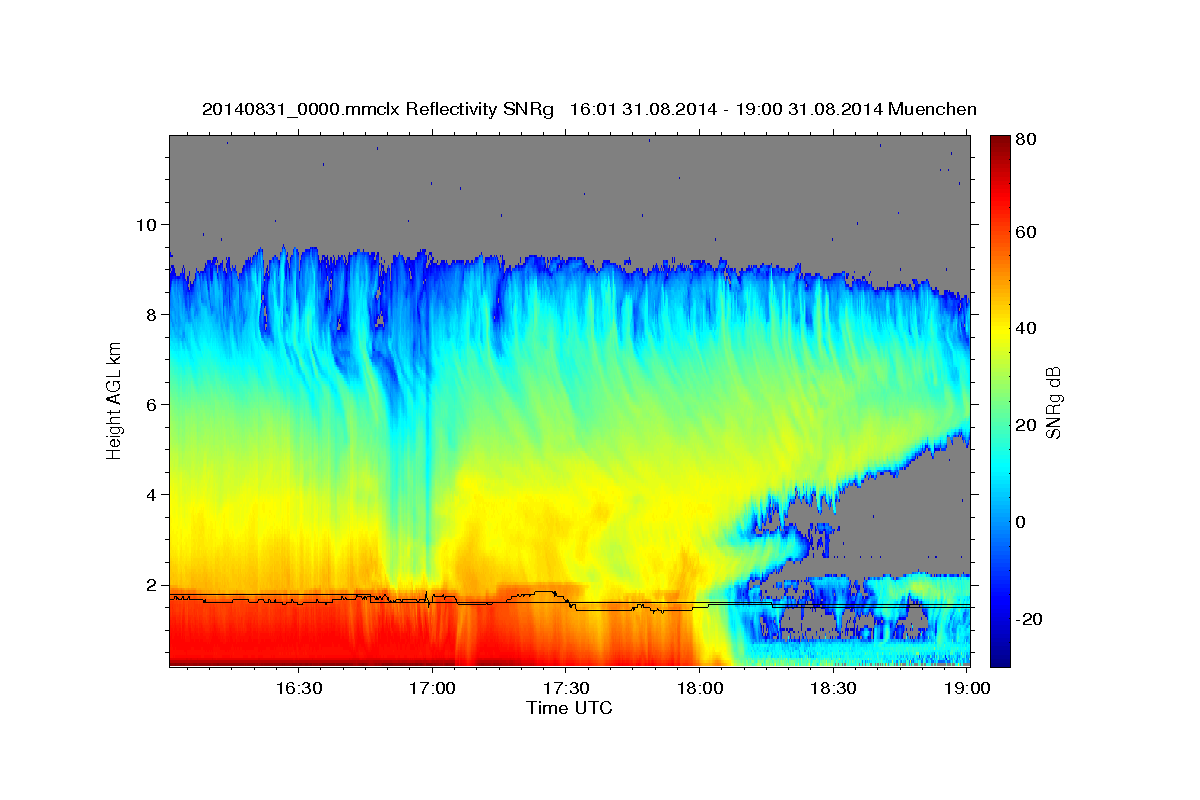Click the colorbar value 20
This screenshot has height=800, width=1200.
pos(1025,425)
